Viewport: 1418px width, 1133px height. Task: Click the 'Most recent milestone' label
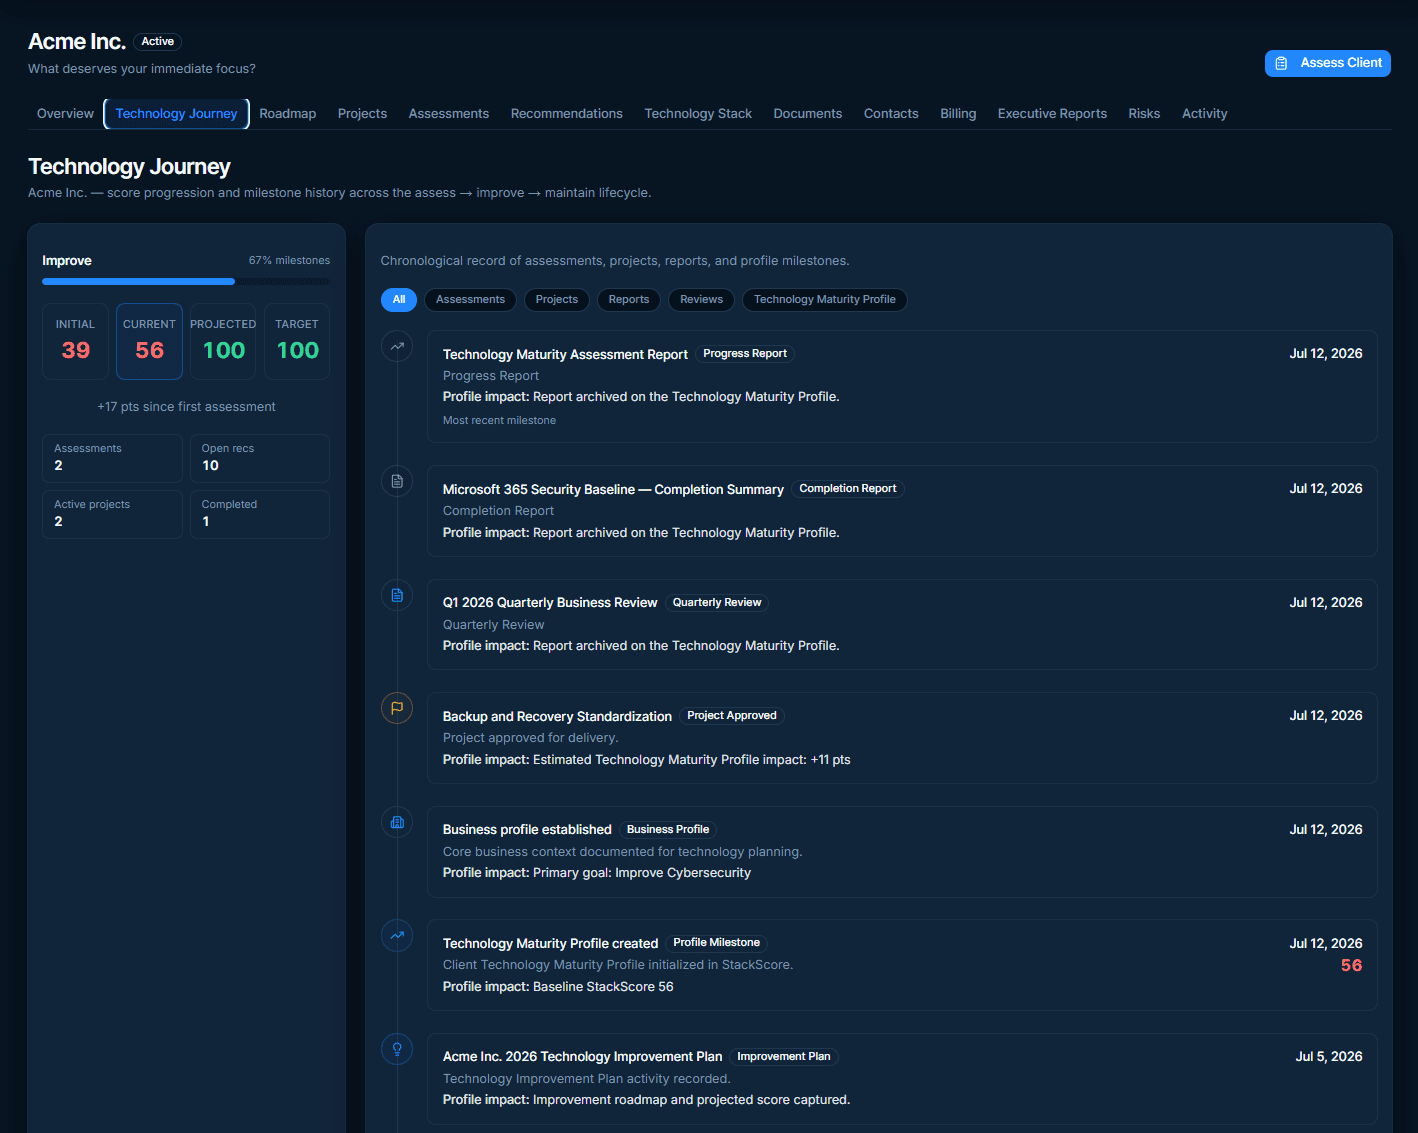click(x=499, y=421)
